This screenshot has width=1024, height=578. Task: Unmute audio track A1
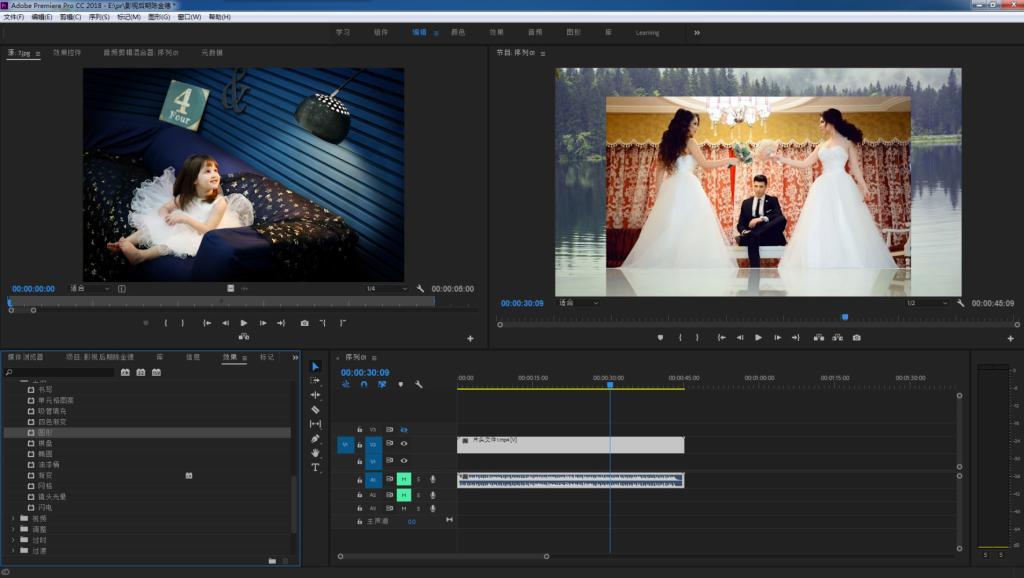tap(404, 480)
